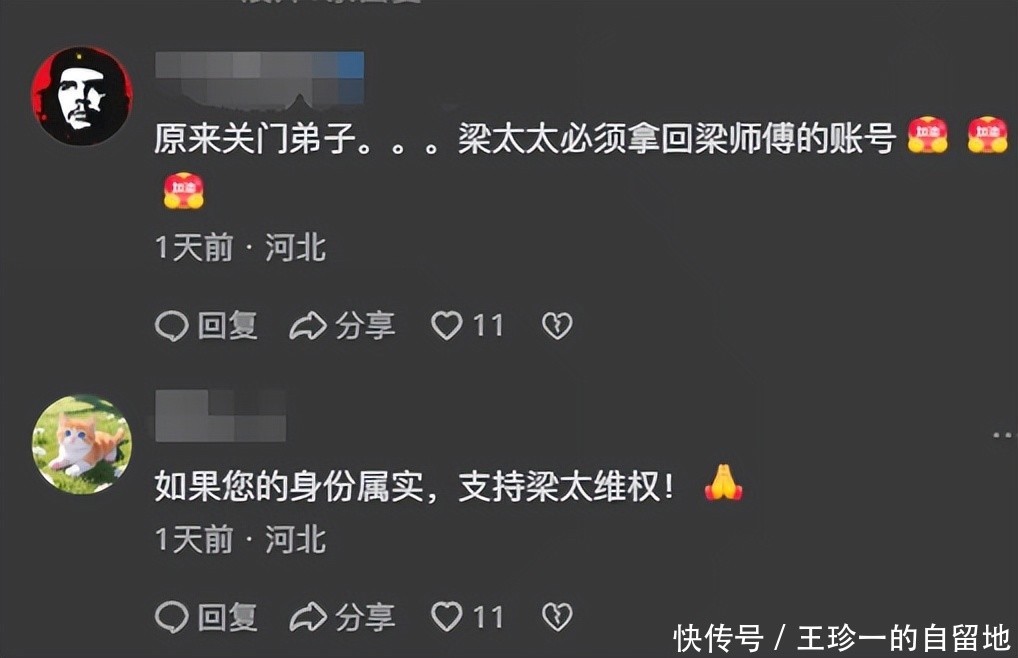Click first red cheering emoji in first comment

[927, 136]
